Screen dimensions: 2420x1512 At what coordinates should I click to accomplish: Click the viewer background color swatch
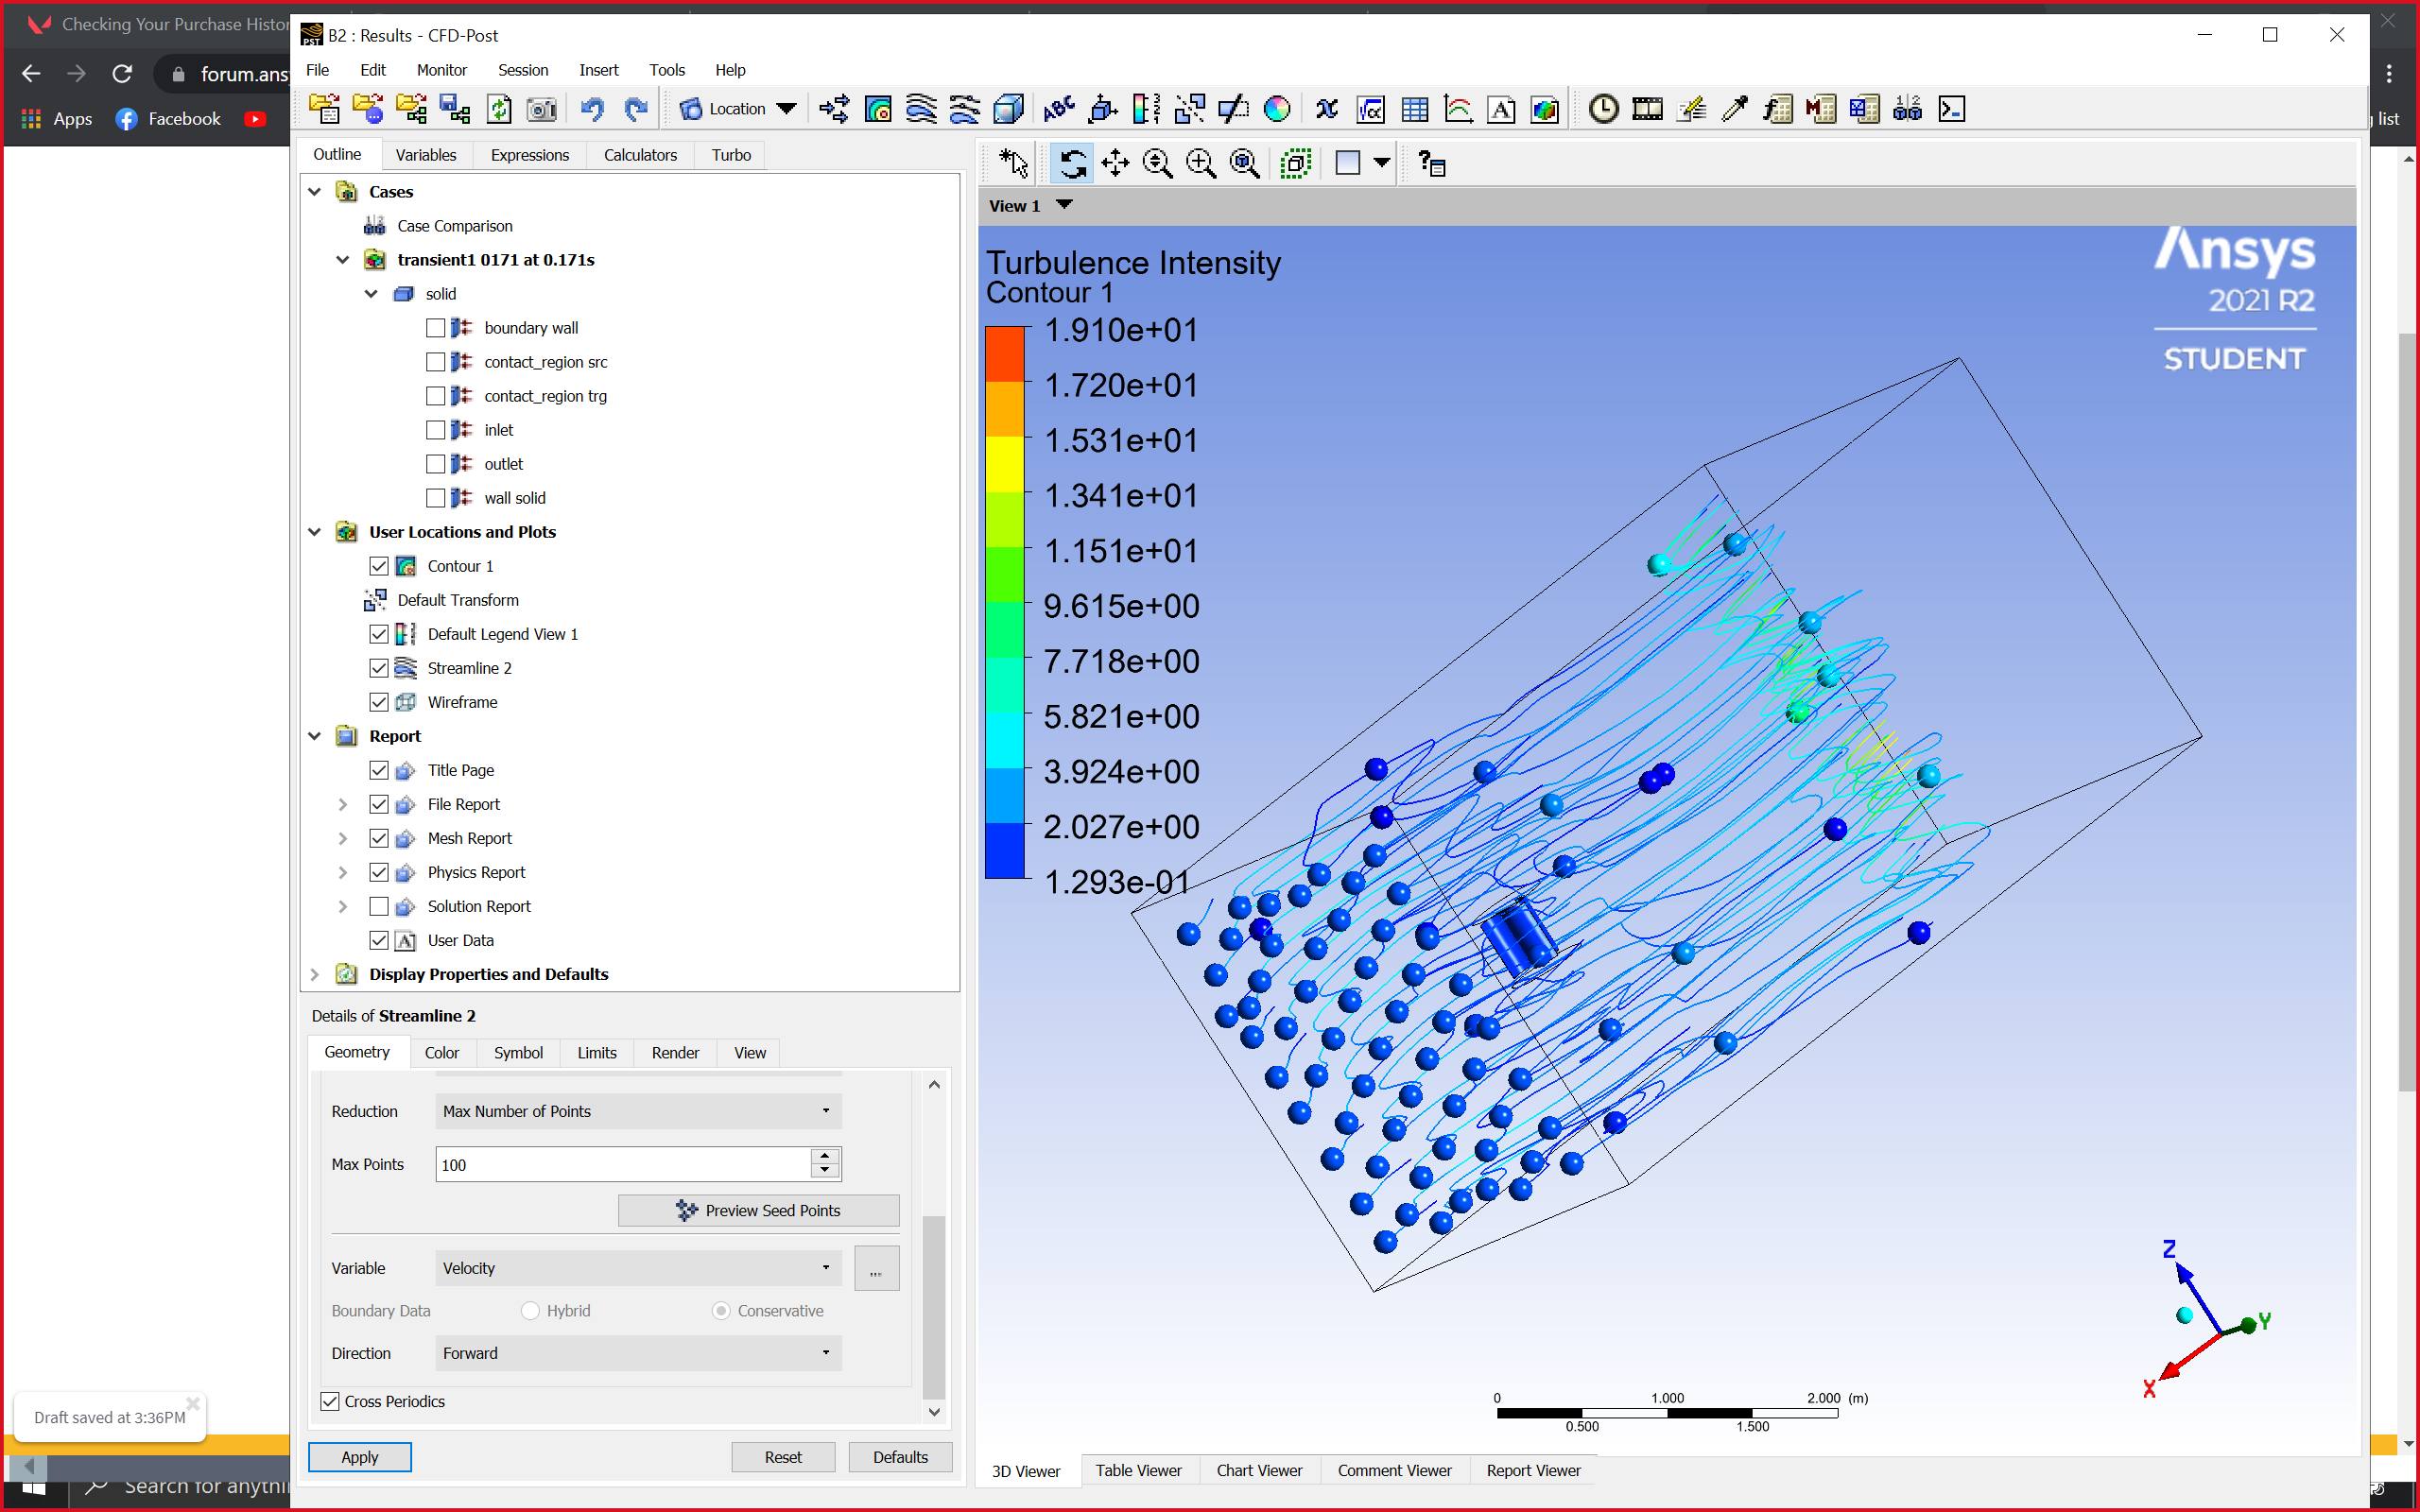1347,163
